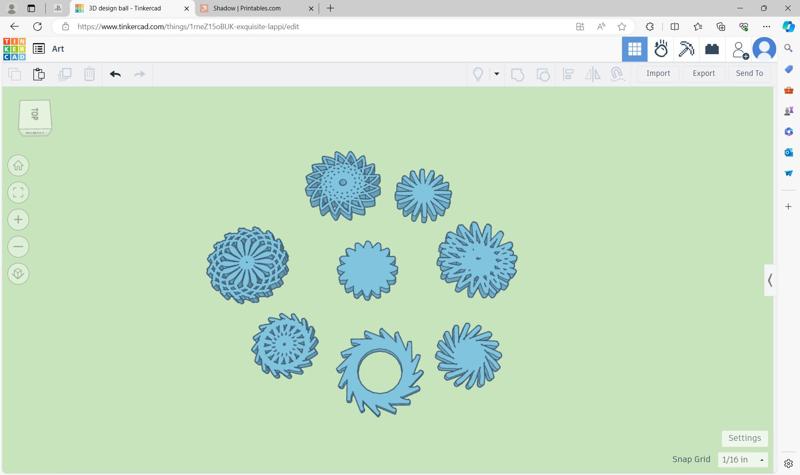
Task: Click the Read aloud icon in address bar
Action: click(601, 27)
